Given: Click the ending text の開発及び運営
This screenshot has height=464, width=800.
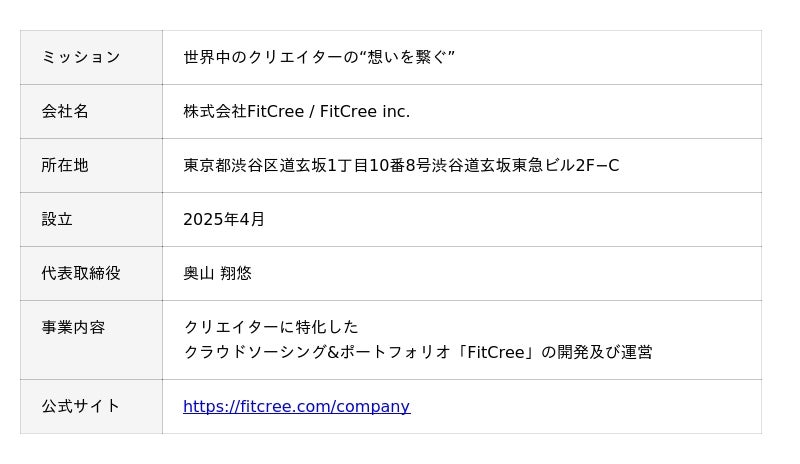Looking at the screenshot, I should tap(596, 352).
